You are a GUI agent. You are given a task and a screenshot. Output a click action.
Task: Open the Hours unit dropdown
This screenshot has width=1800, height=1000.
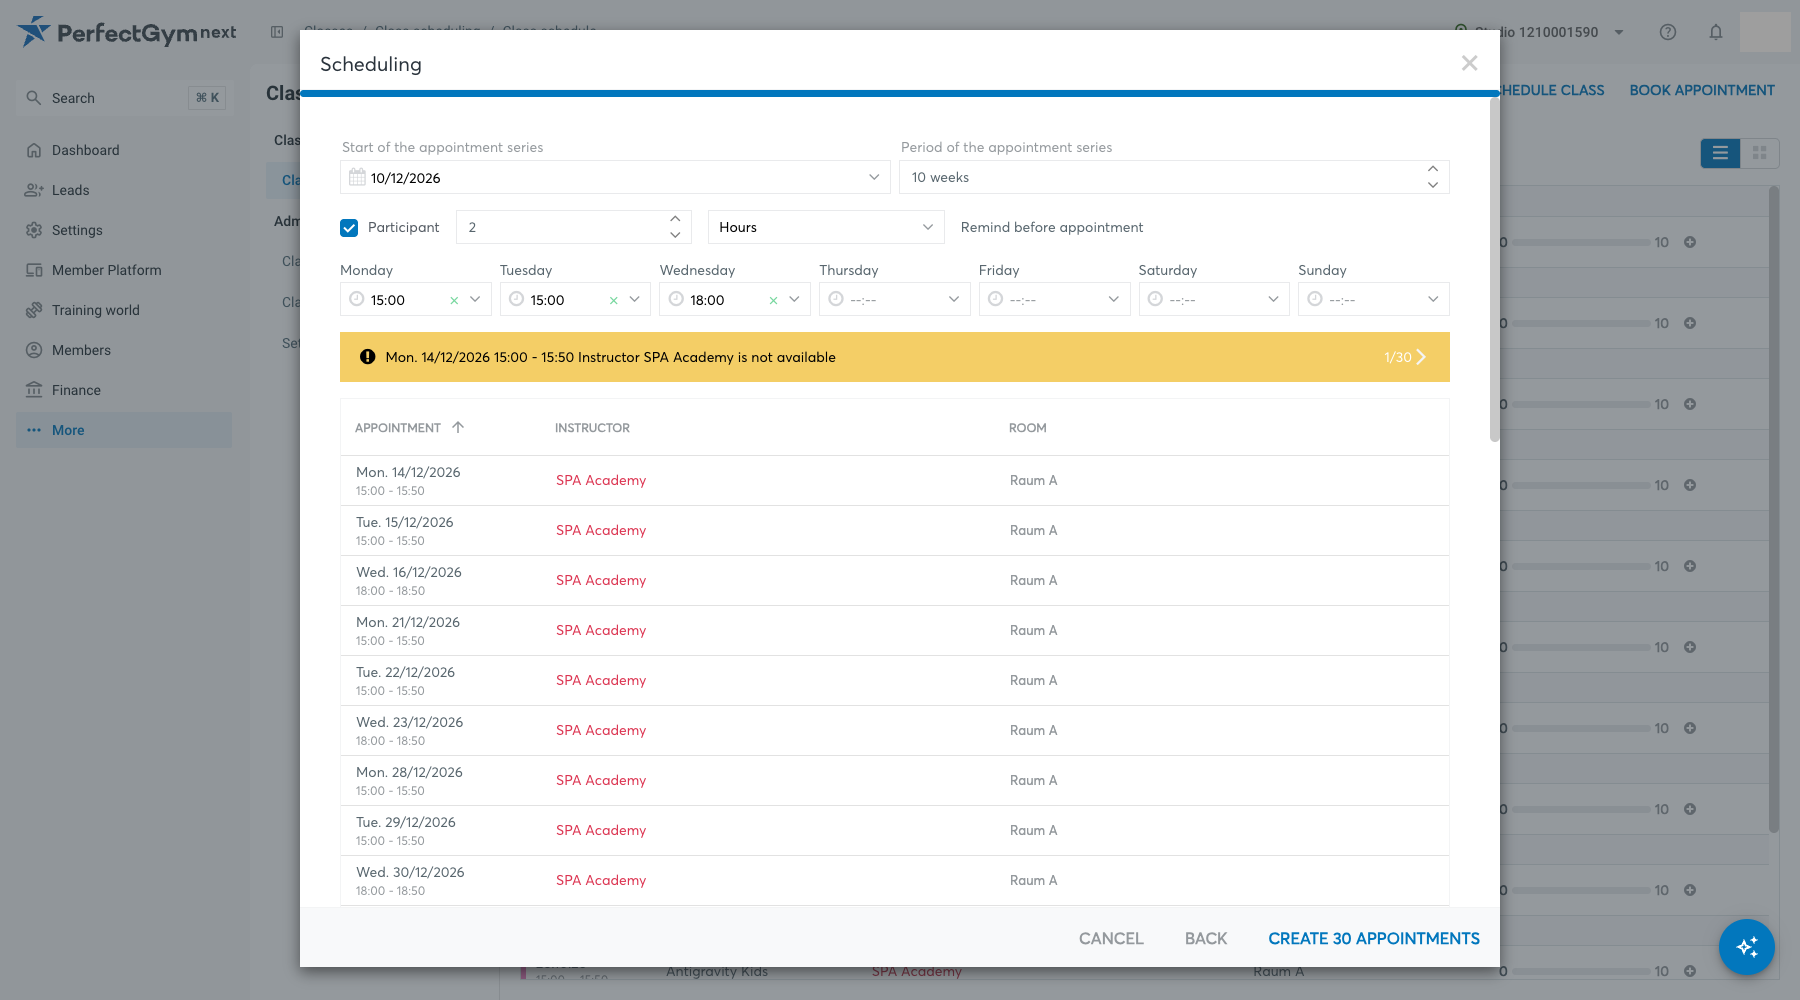tap(826, 227)
